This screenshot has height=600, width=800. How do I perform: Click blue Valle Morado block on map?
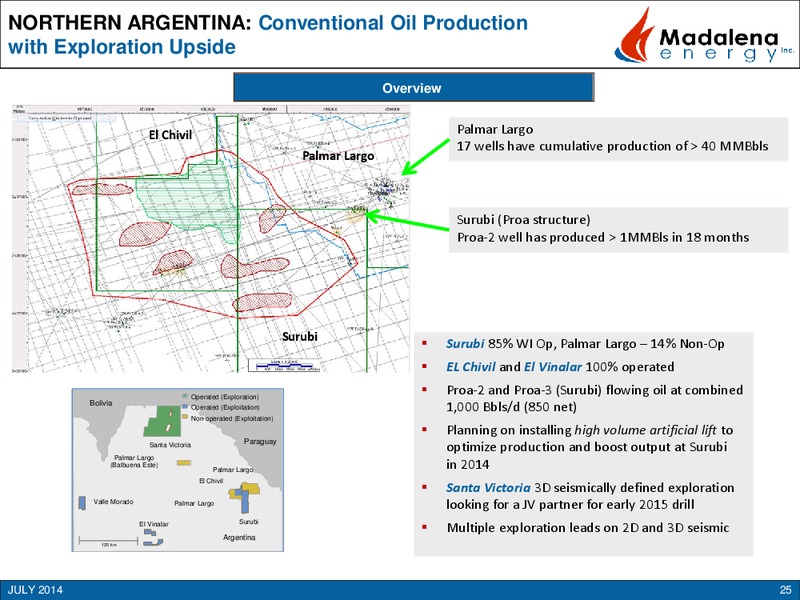click(82, 503)
